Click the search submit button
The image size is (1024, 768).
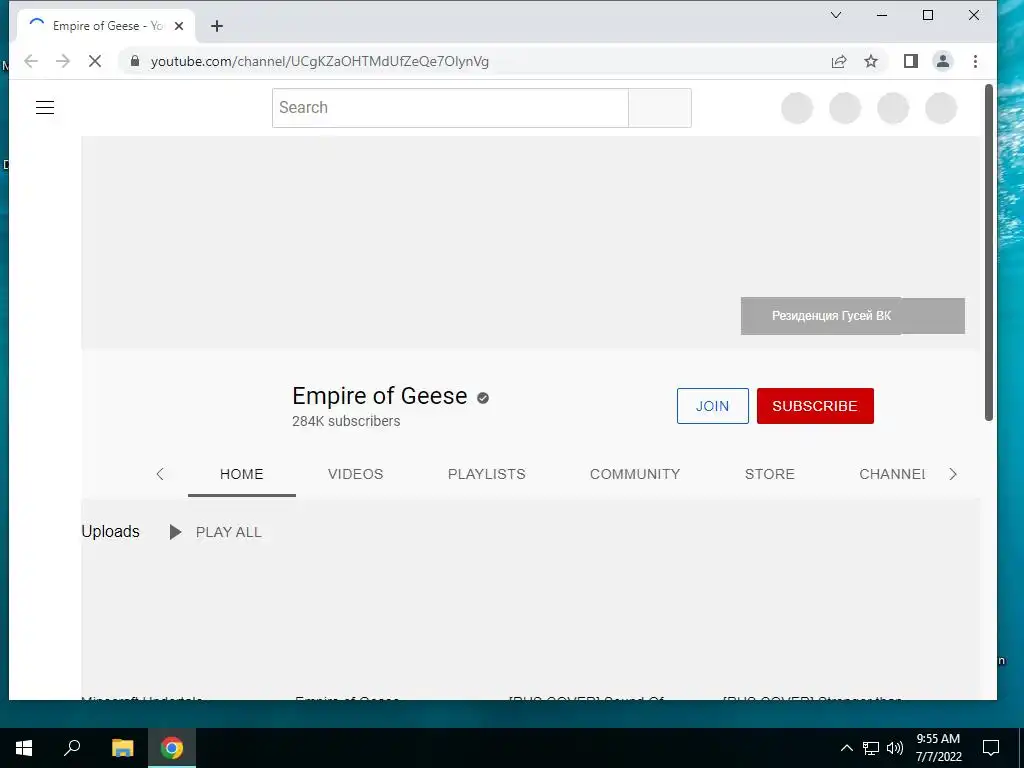point(660,108)
